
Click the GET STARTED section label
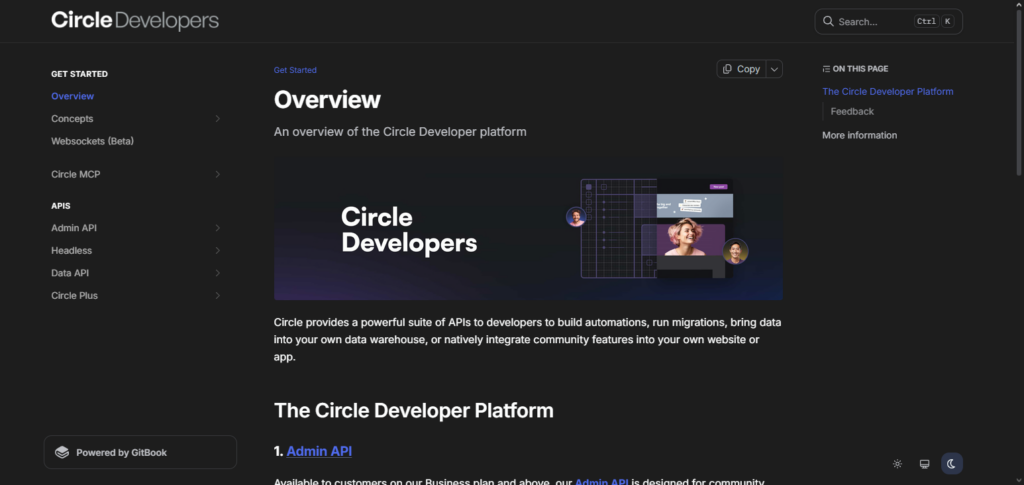[80, 74]
